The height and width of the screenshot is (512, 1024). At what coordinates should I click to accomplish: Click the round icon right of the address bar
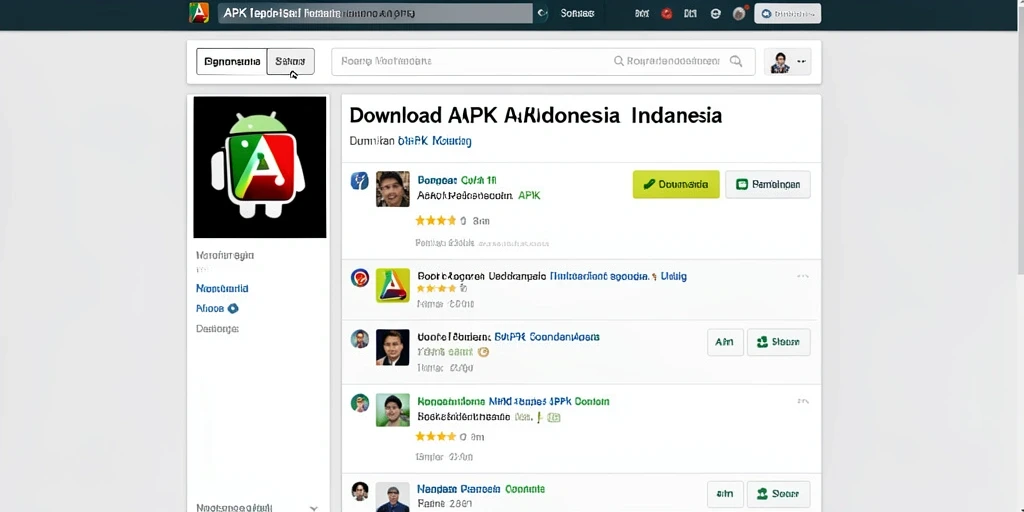(x=541, y=13)
